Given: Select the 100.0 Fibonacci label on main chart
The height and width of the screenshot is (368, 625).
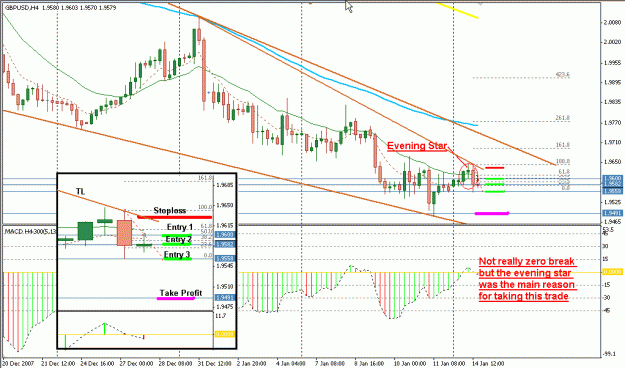Looking at the screenshot, I should point(563,161).
